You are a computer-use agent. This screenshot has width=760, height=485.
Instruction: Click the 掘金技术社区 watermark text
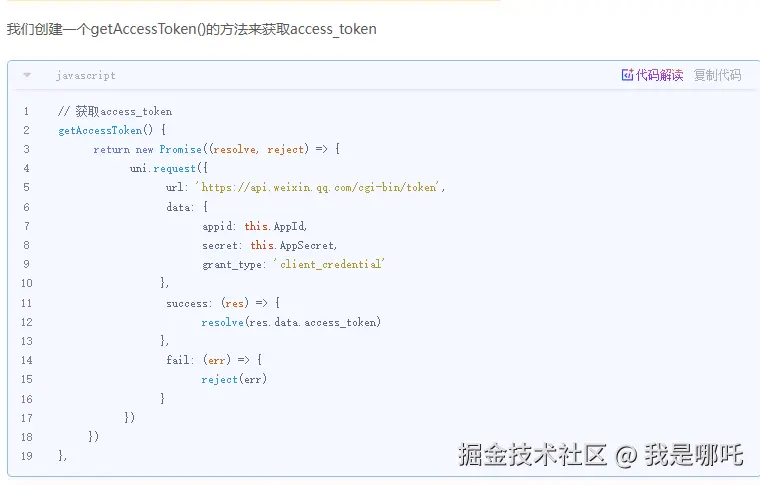[532, 456]
